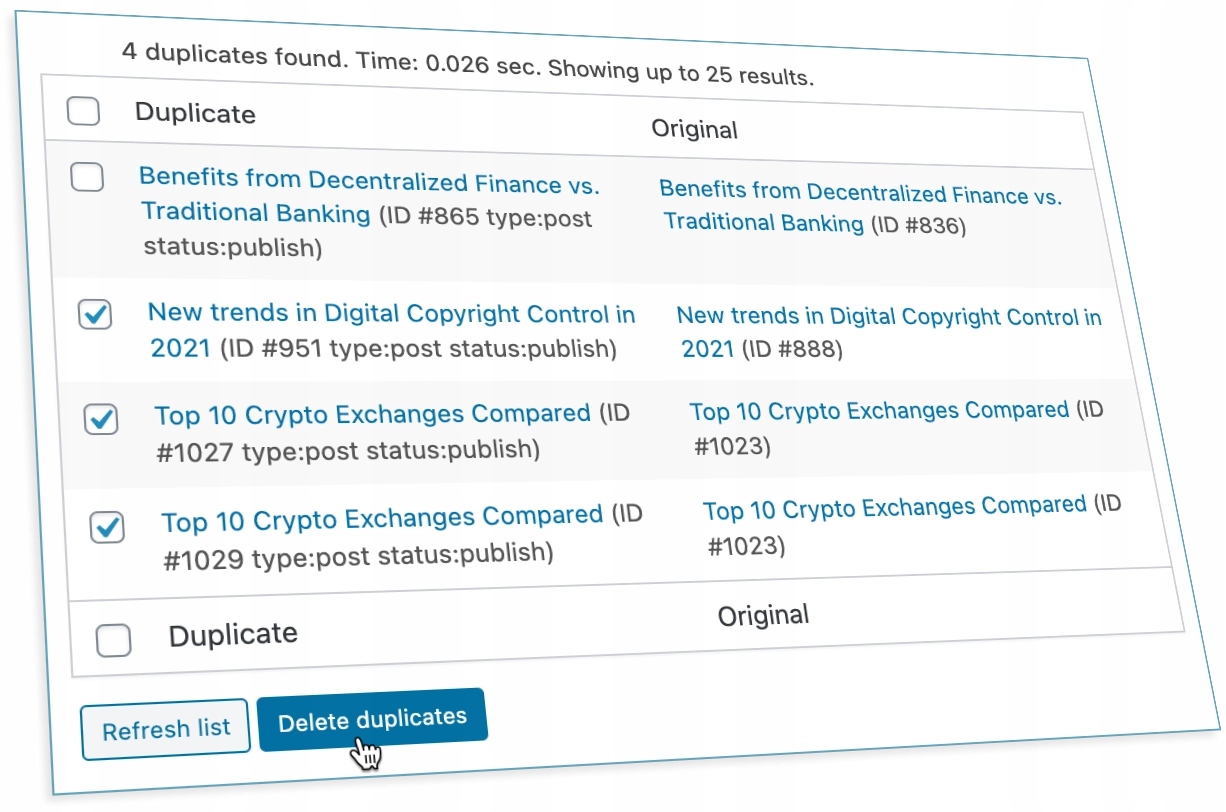Uncheck the checkbox for duplicate ID #951
Image resolution: width=1226 pixels, height=812 pixels.
(x=95, y=315)
